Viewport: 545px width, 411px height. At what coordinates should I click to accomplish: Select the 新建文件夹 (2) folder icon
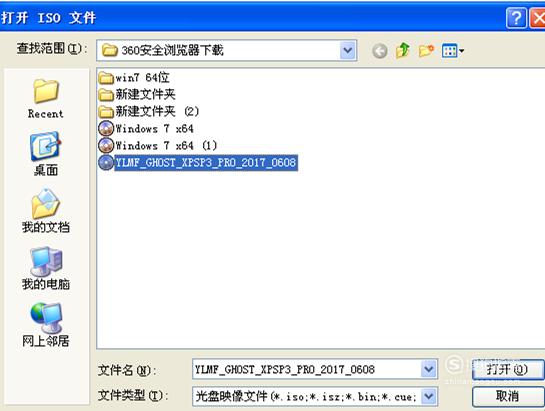tap(106, 112)
